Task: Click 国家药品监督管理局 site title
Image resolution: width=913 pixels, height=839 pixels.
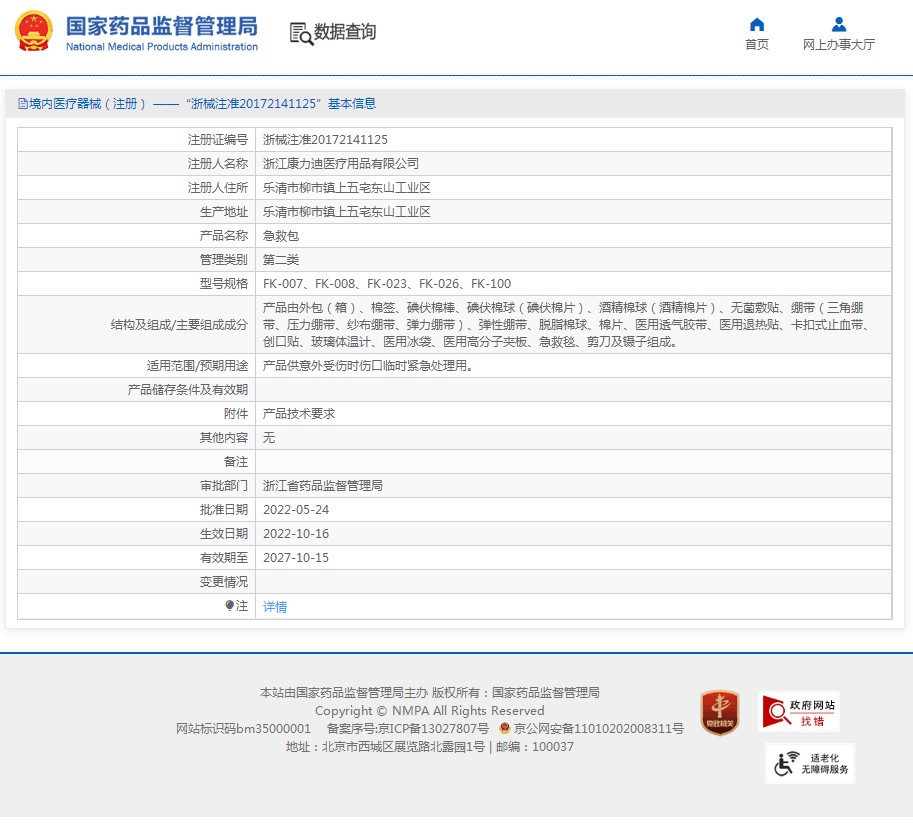Action: 161,26
